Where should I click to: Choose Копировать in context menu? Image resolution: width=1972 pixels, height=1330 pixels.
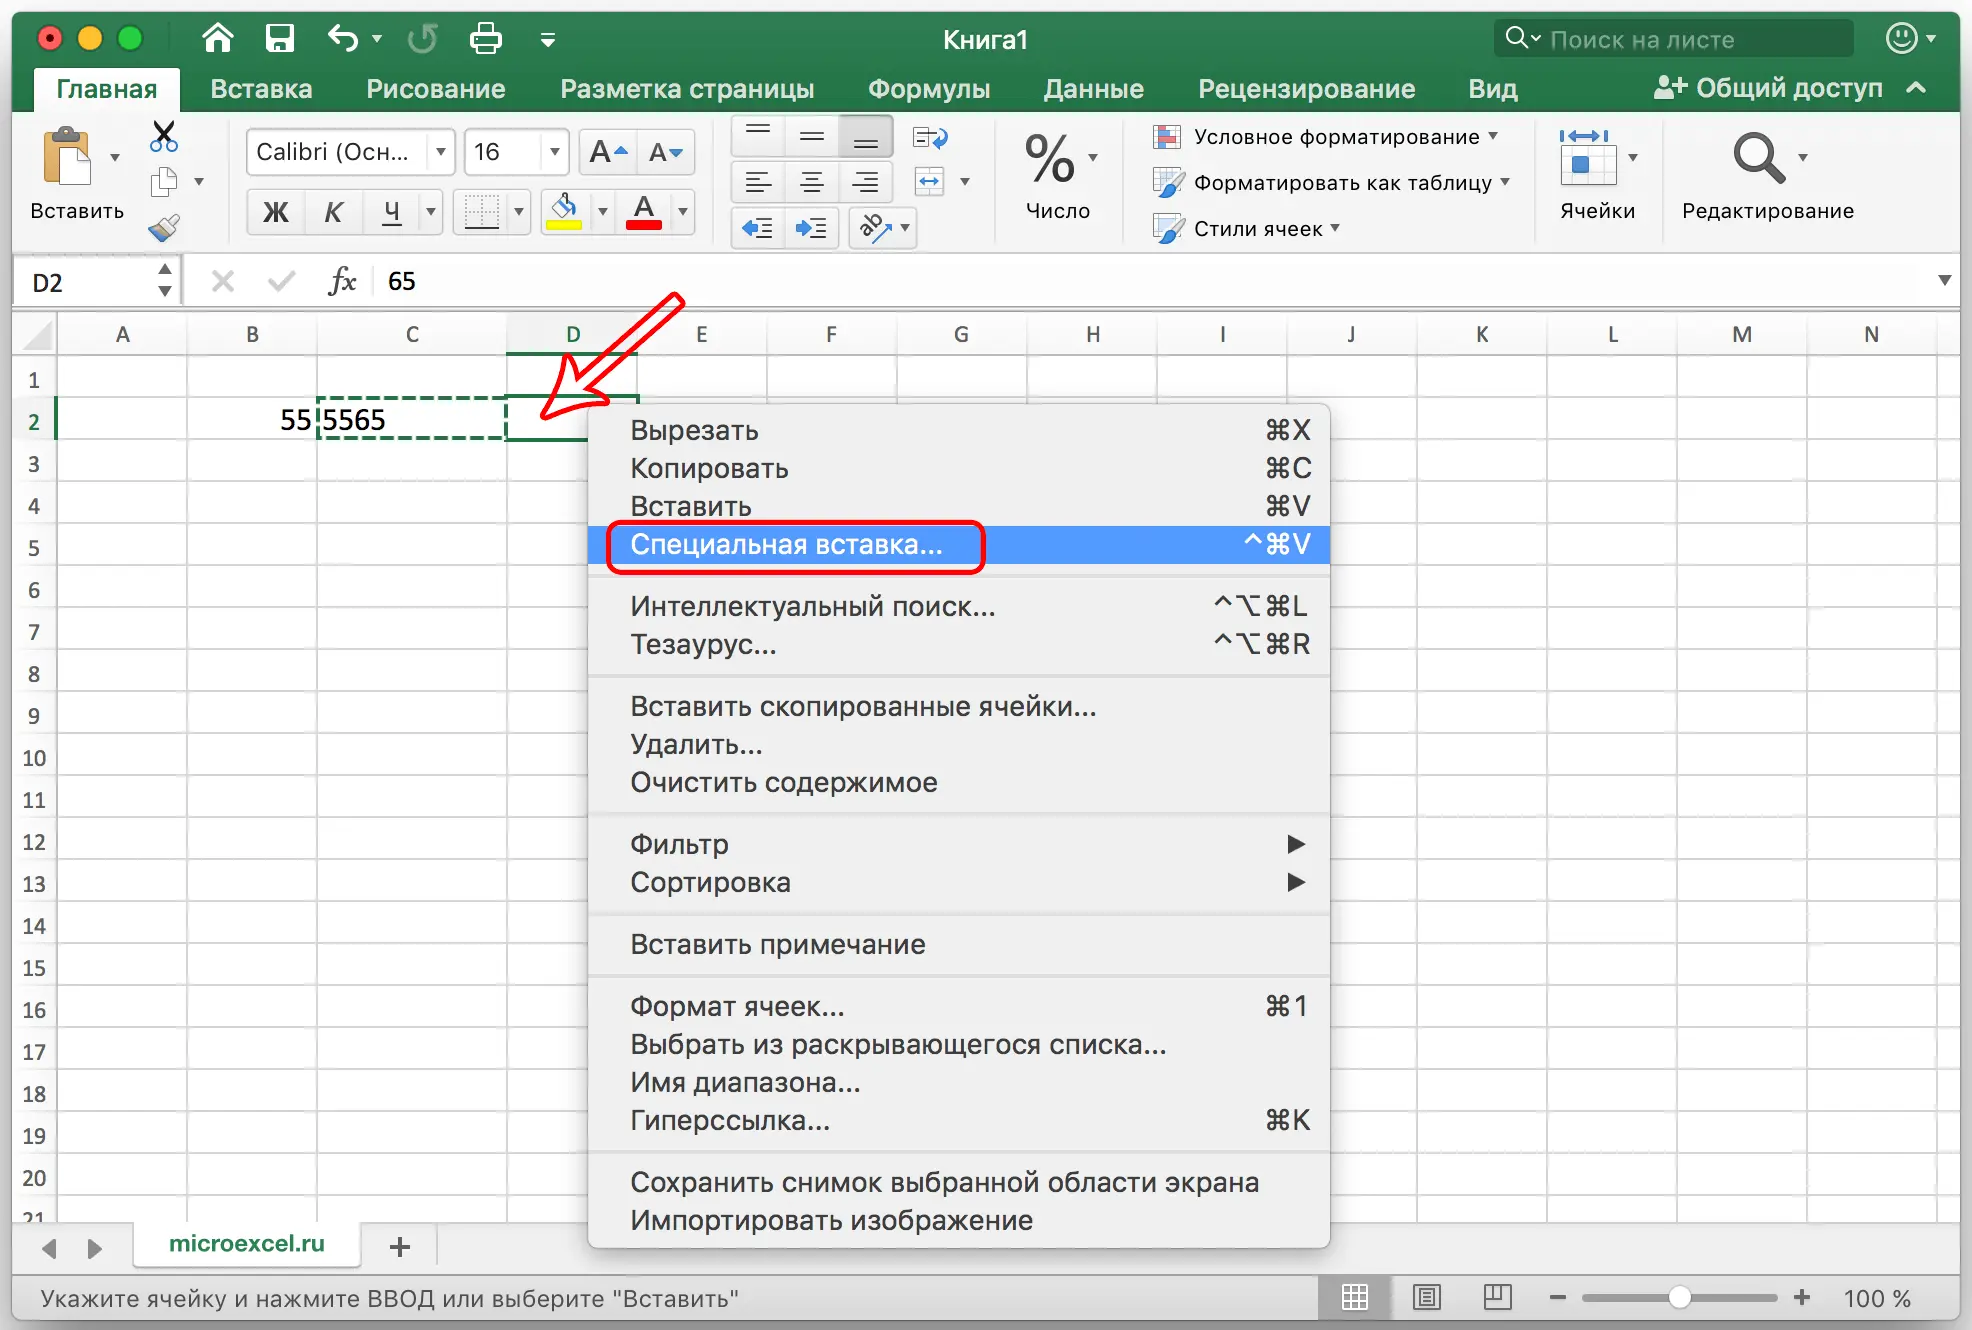pos(959,468)
